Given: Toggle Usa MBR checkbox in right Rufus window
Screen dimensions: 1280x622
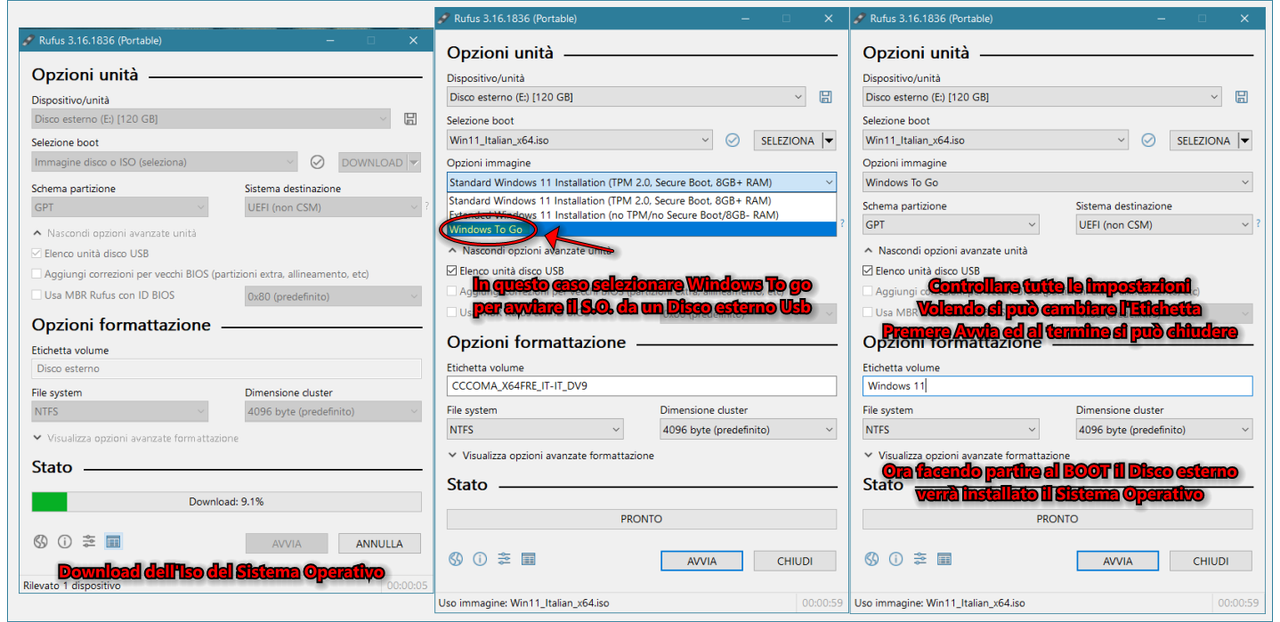Looking at the screenshot, I should [868, 312].
